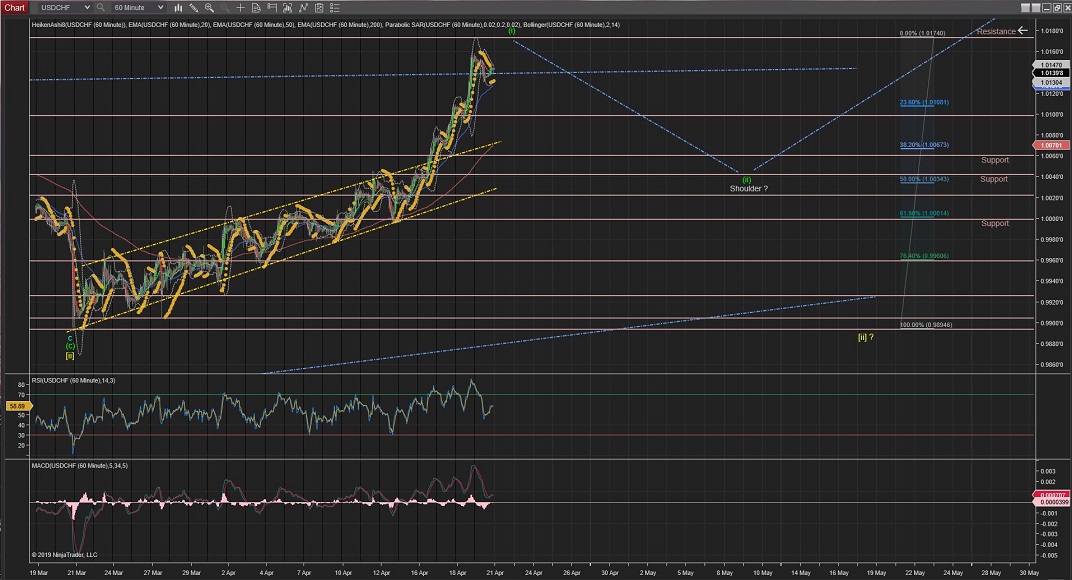Close the chart window

[1067, 8]
